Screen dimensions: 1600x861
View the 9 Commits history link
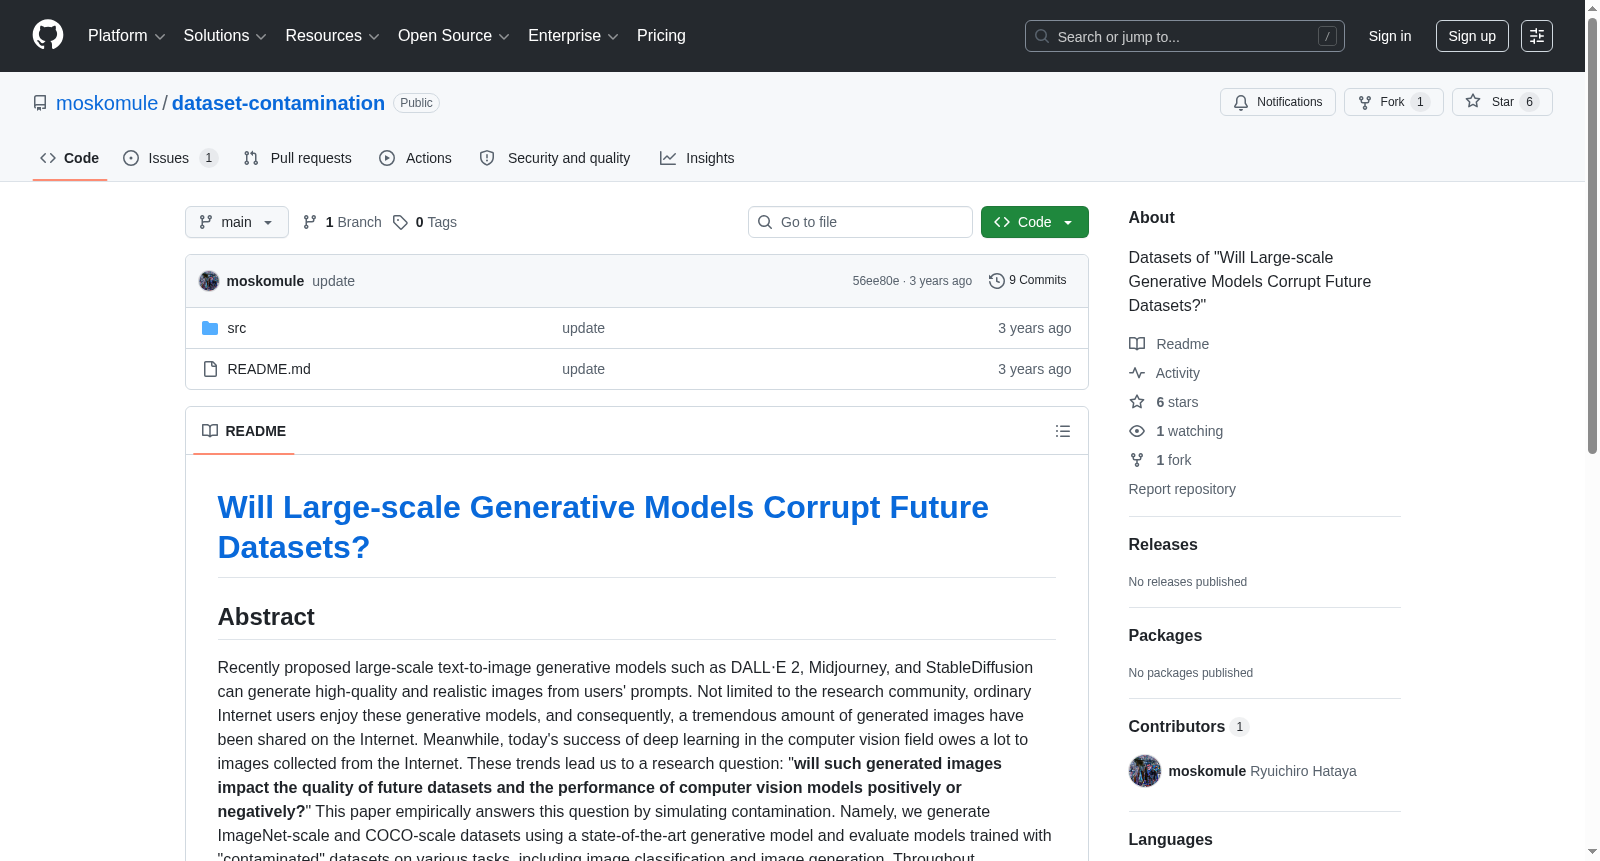point(1028,281)
